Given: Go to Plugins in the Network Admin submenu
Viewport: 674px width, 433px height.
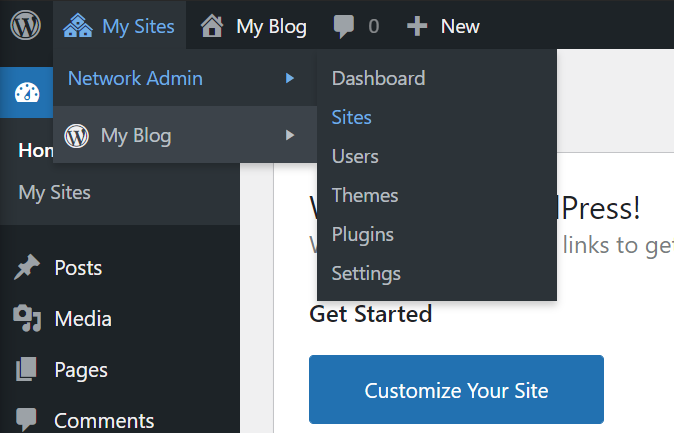Looking at the screenshot, I should point(362,234).
